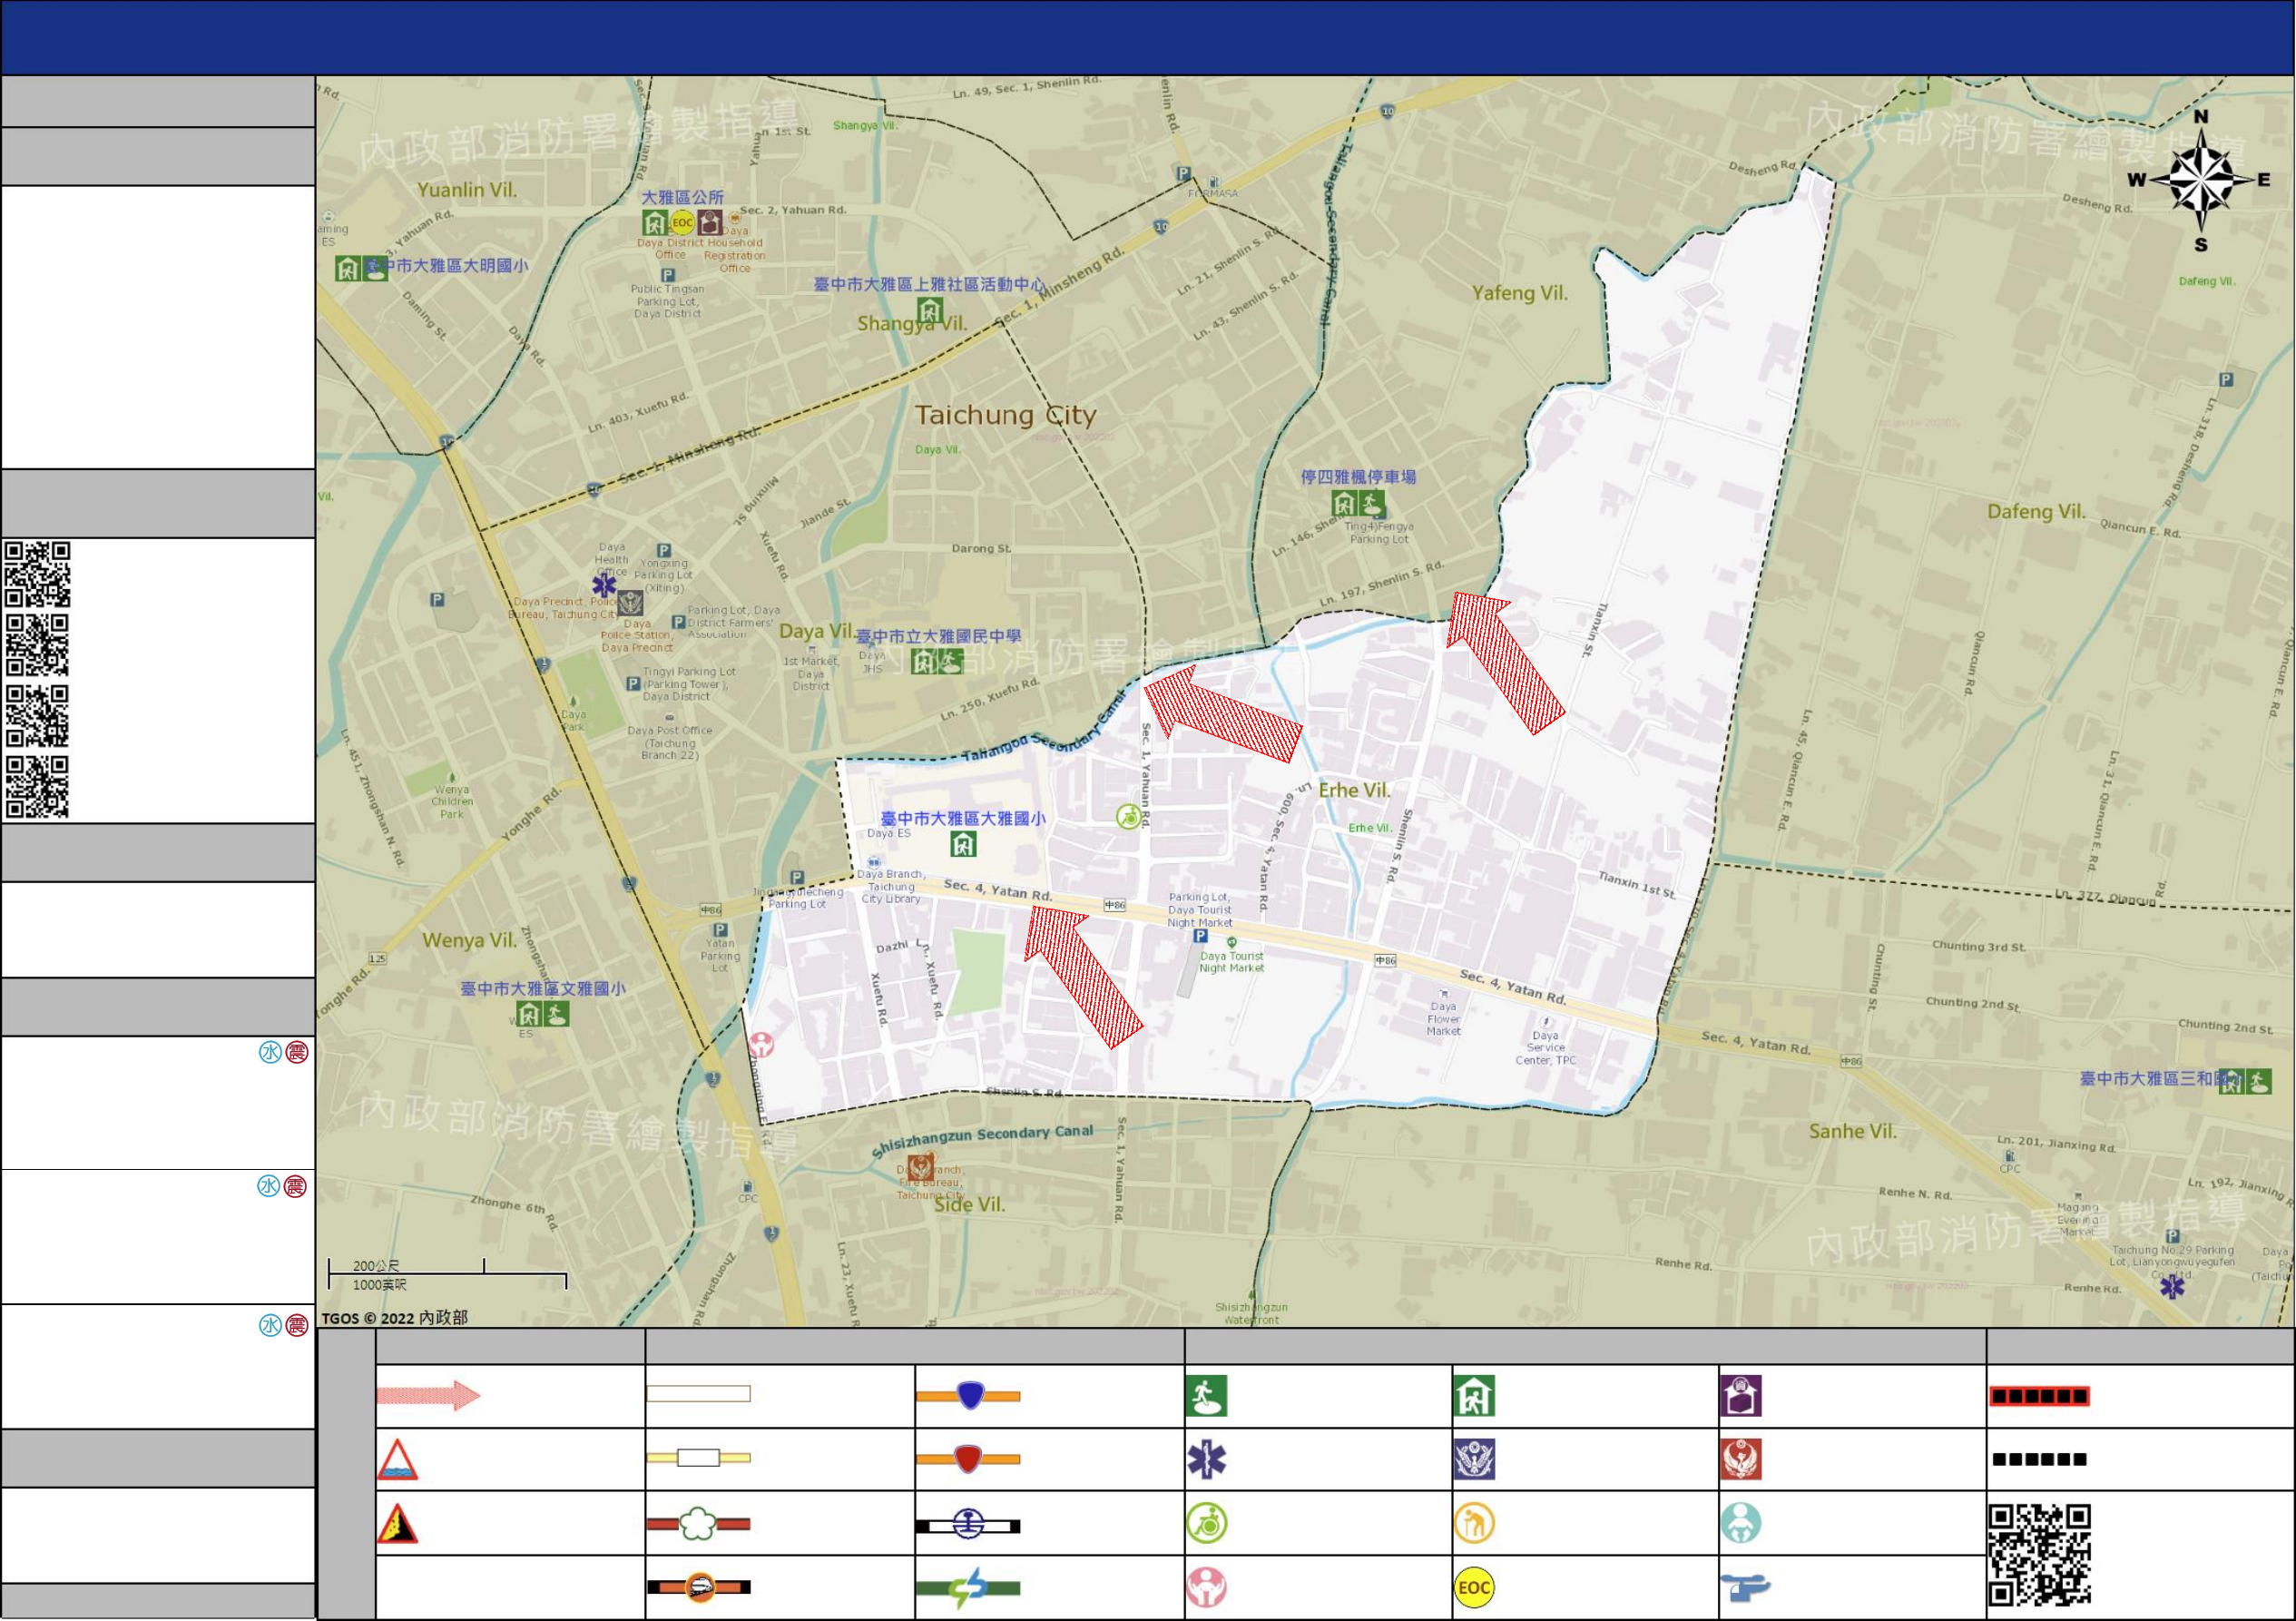The image size is (2296, 1621).
Task: Click the police emblem marker at Daya Precinct
Action: [x=630, y=603]
